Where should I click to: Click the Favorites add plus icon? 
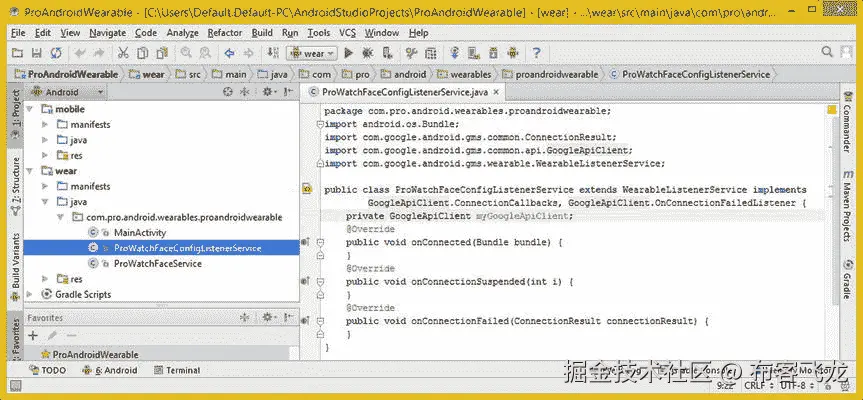tap(33, 335)
